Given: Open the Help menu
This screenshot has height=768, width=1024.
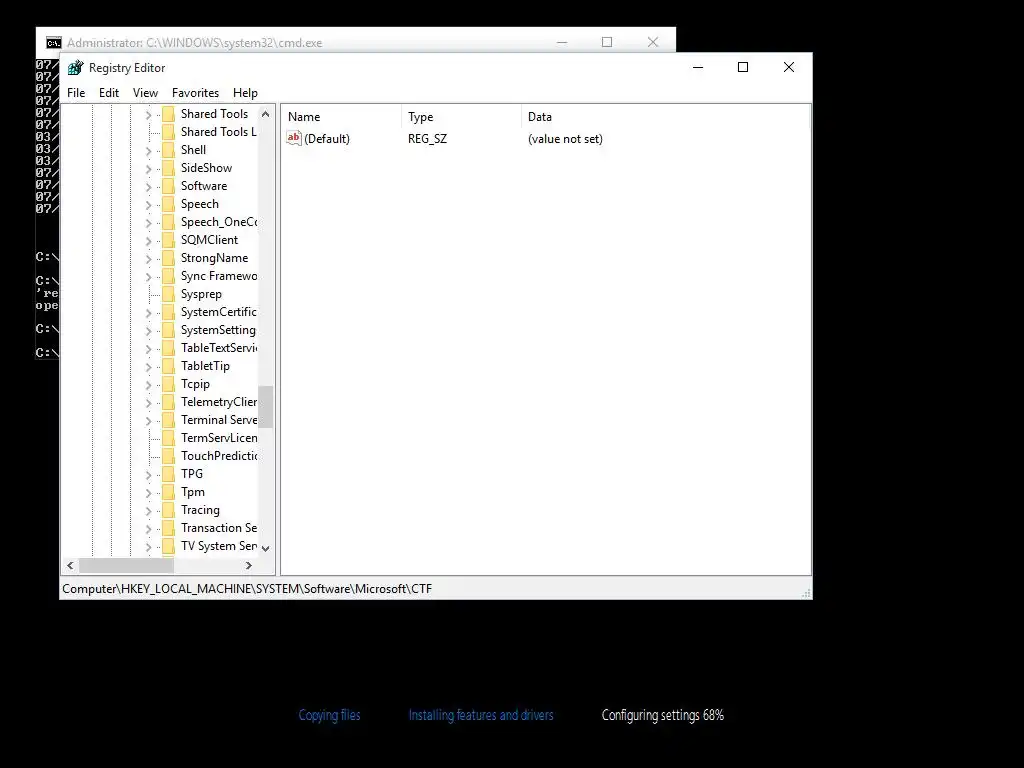Looking at the screenshot, I should [x=245, y=93].
